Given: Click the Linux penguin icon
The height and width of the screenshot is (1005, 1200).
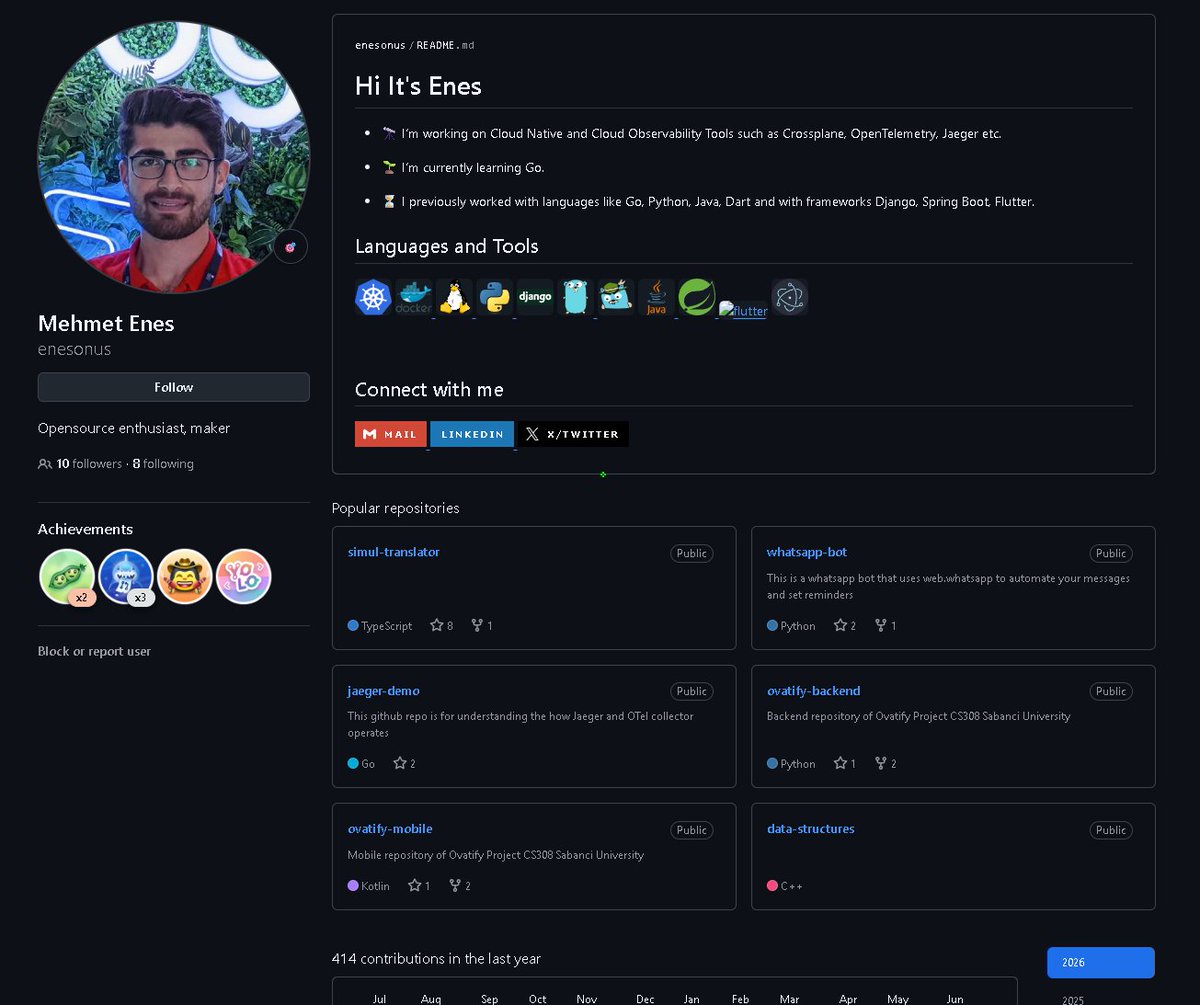Looking at the screenshot, I should pos(454,297).
